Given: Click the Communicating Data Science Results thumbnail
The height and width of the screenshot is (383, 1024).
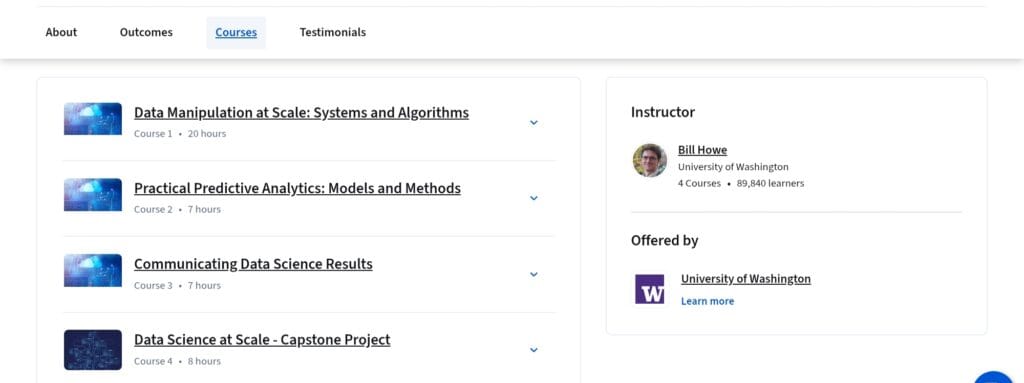Looking at the screenshot, I should (x=93, y=271).
